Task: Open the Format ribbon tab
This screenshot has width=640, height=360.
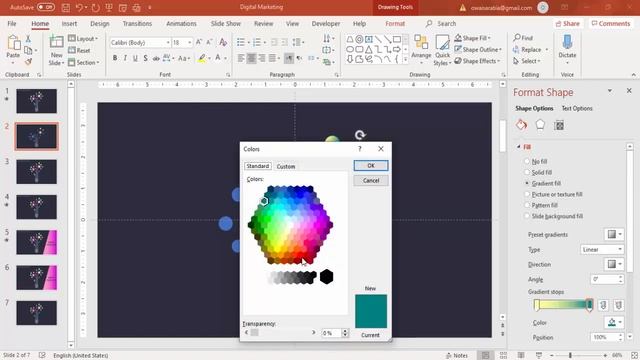Action: (x=395, y=24)
